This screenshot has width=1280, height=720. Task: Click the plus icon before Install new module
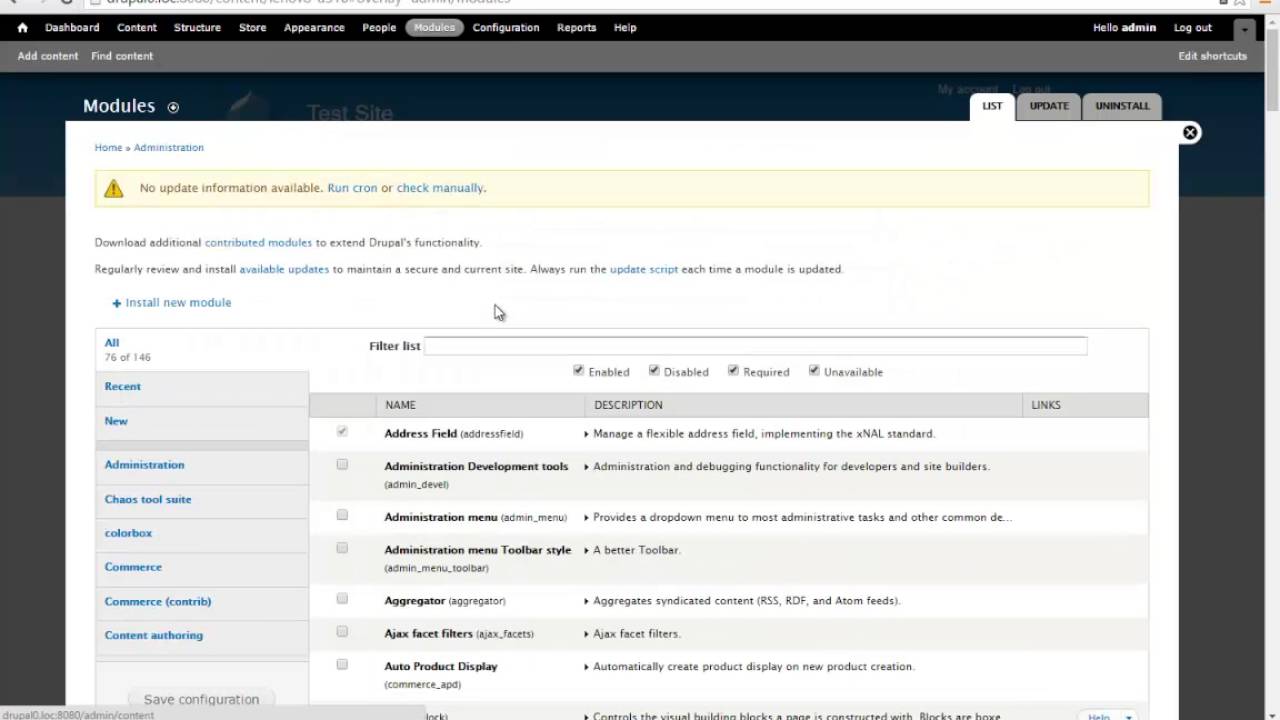[x=116, y=303]
